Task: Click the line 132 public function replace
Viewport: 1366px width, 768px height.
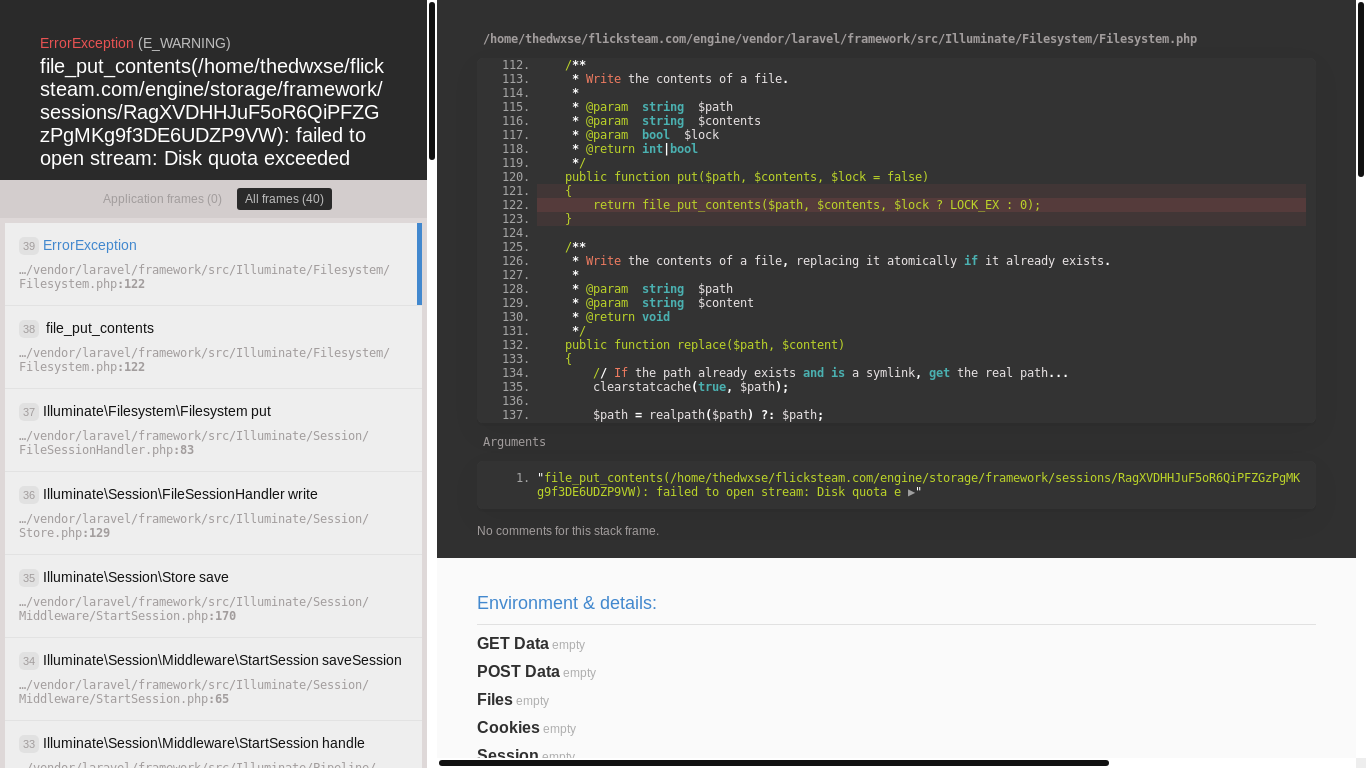Action: tap(705, 345)
